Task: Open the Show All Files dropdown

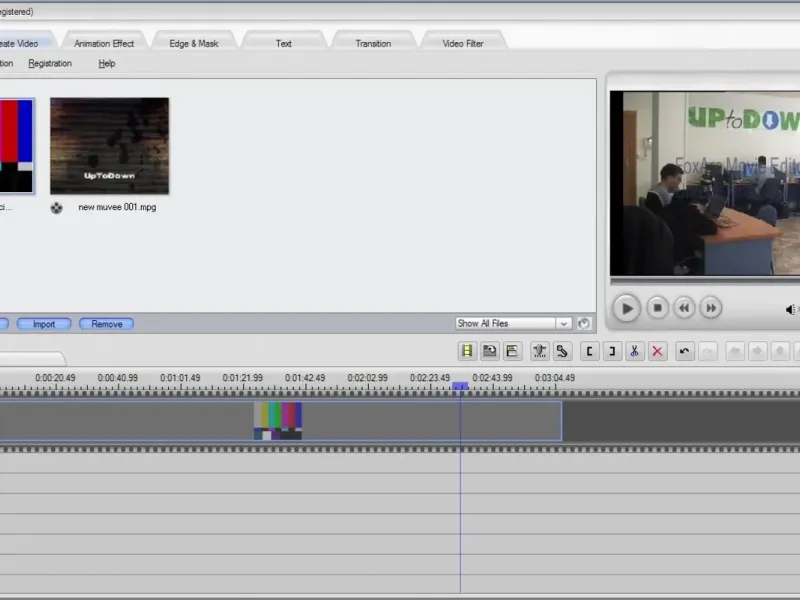Action: tap(564, 323)
